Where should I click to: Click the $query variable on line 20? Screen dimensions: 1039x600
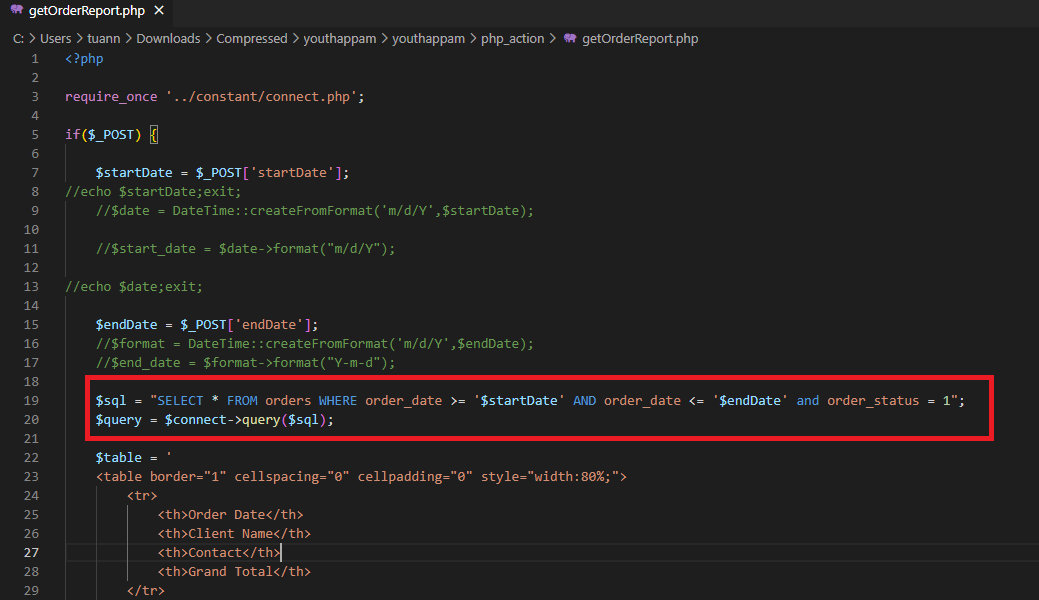pyautogui.click(x=119, y=420)
